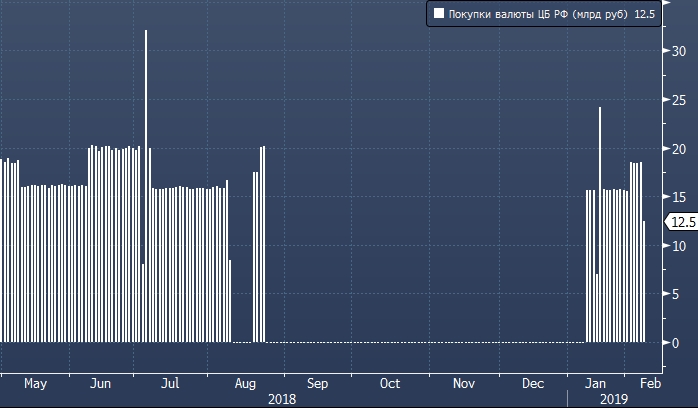The width and height of the screenshot is (698, 408).
Task: Click the Dec month label
Action: pyautogui.click(x=533, y=383)
